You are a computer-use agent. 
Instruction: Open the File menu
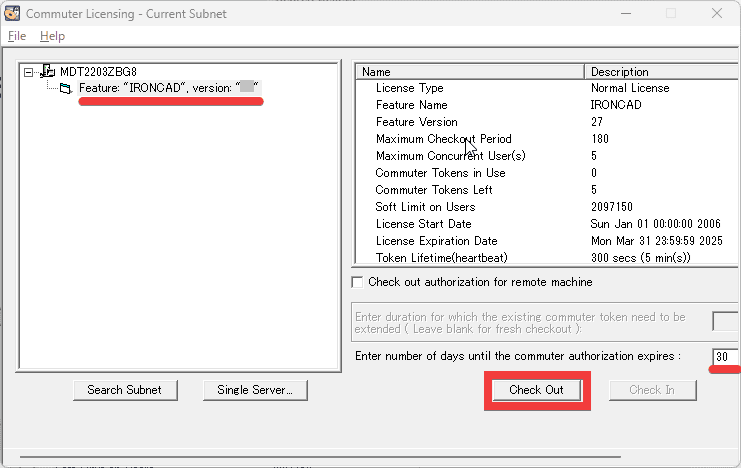tap(17, 36)
